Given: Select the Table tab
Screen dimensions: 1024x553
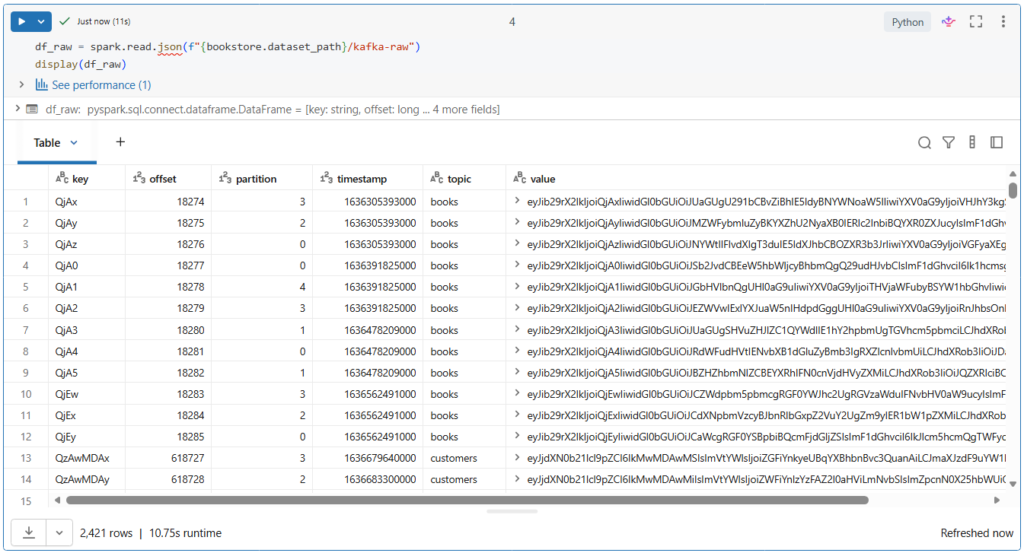Looking at the screenshot, I should pos(47,143).
